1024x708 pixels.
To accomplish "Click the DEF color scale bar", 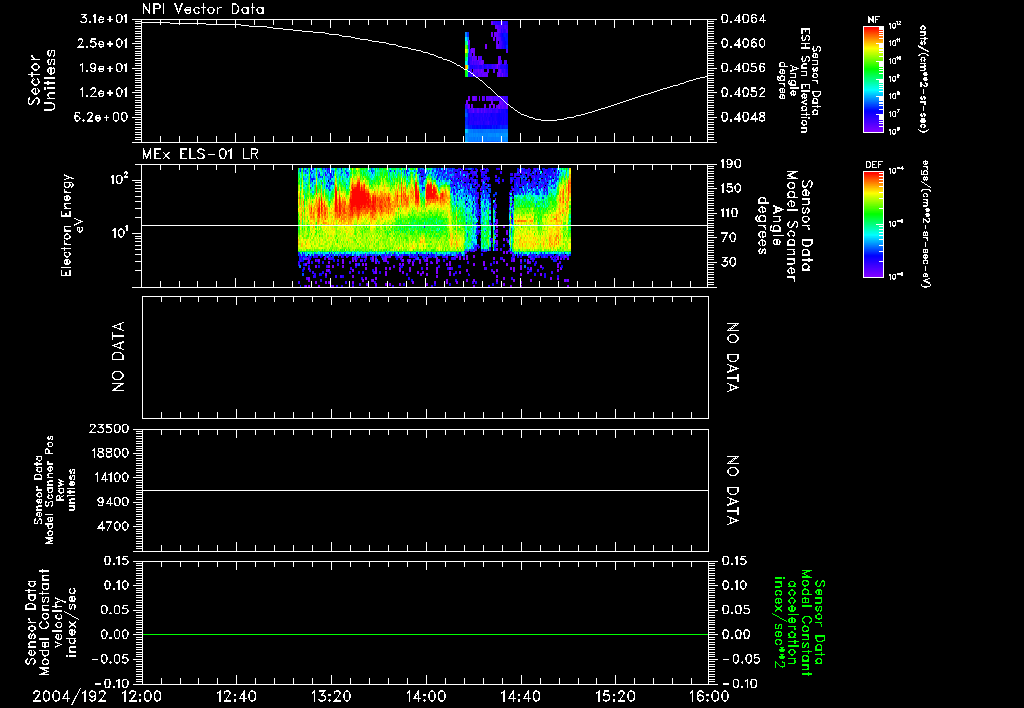I will coord(873,224).
